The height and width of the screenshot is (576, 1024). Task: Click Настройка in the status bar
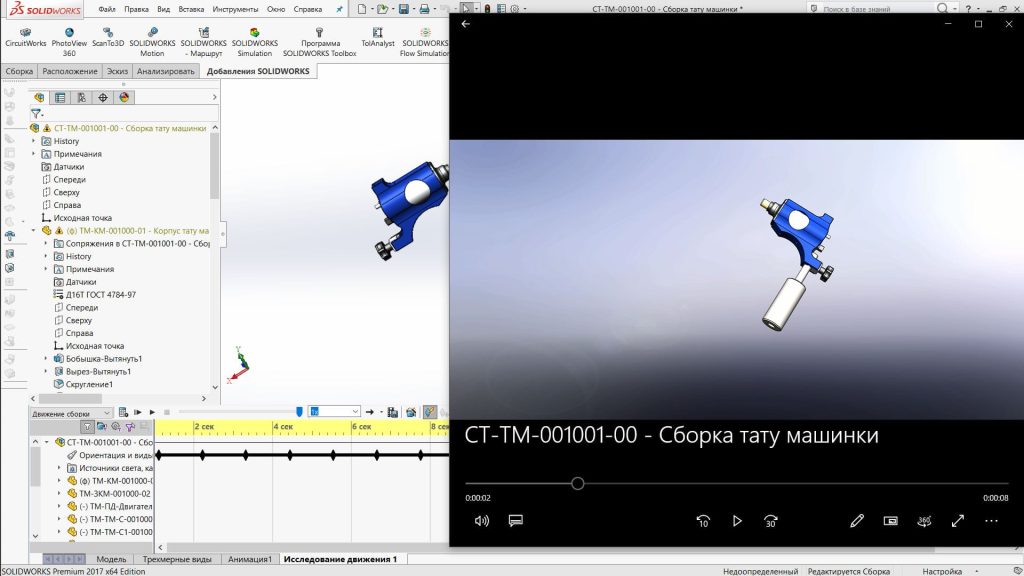[x=942, y=571]
